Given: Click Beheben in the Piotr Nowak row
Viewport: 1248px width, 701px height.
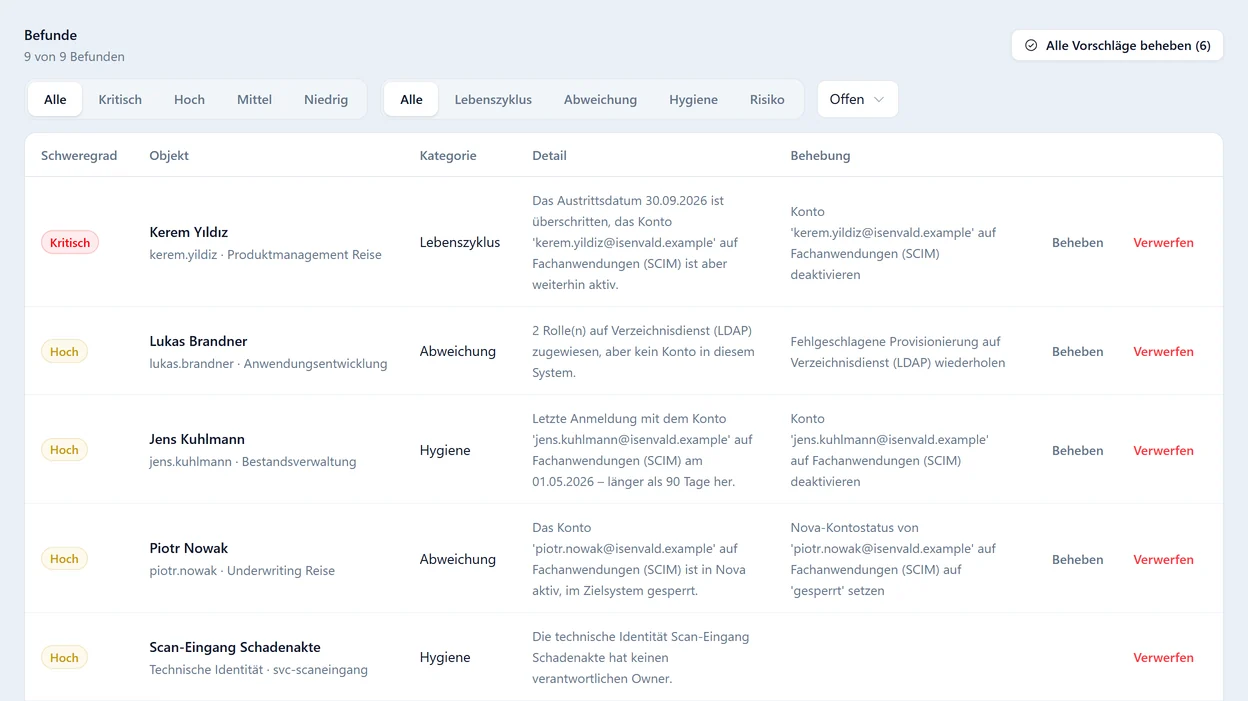Looking at the screenshot, I should point(1077,559).
